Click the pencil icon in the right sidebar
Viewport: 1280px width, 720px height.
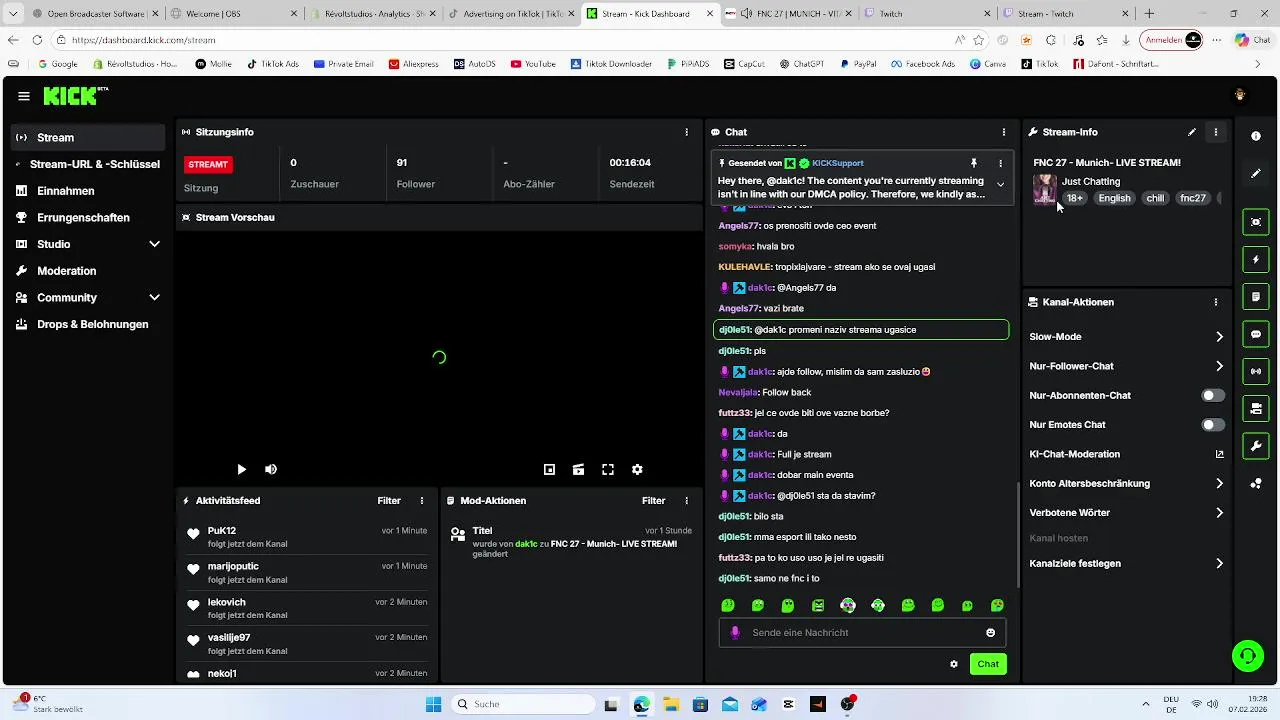pyautogui.click(x=1256, y=174)
